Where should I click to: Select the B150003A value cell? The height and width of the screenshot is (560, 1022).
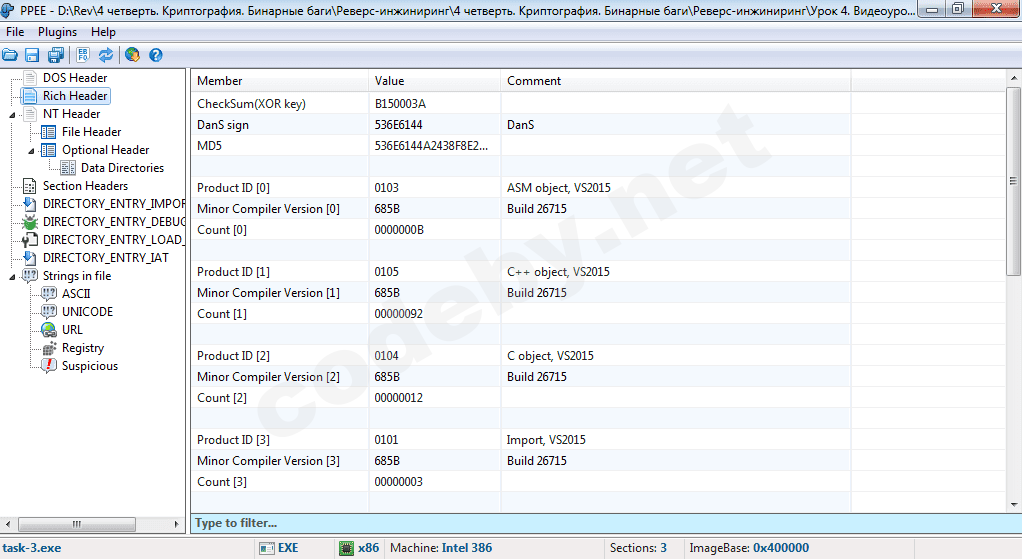point(435,104)
